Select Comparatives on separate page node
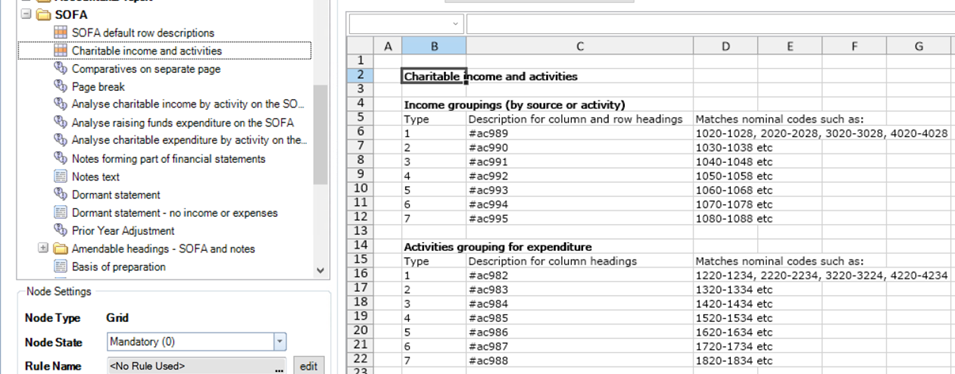 (146, 69)
